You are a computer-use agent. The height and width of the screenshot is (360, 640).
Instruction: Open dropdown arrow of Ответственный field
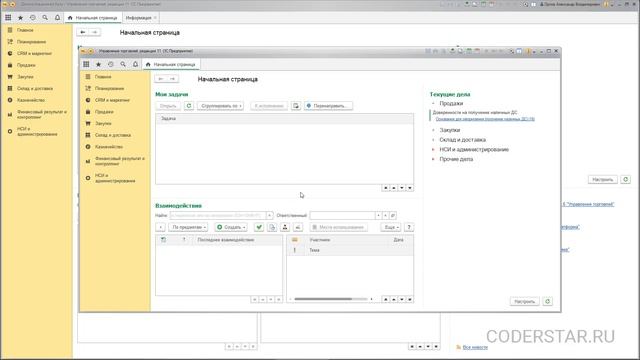(378, 215)
